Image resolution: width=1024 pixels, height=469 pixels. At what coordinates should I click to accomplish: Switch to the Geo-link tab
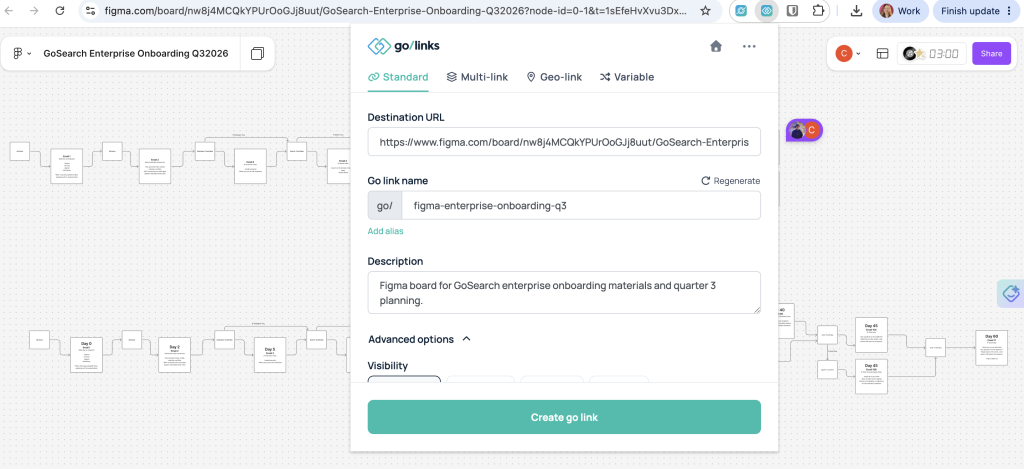point(554,77)
